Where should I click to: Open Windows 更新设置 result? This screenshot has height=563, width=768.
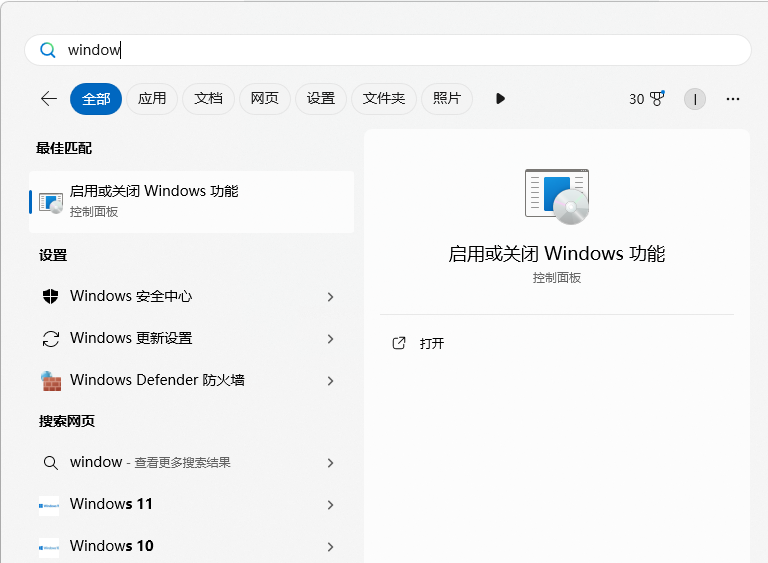point(192,339)
